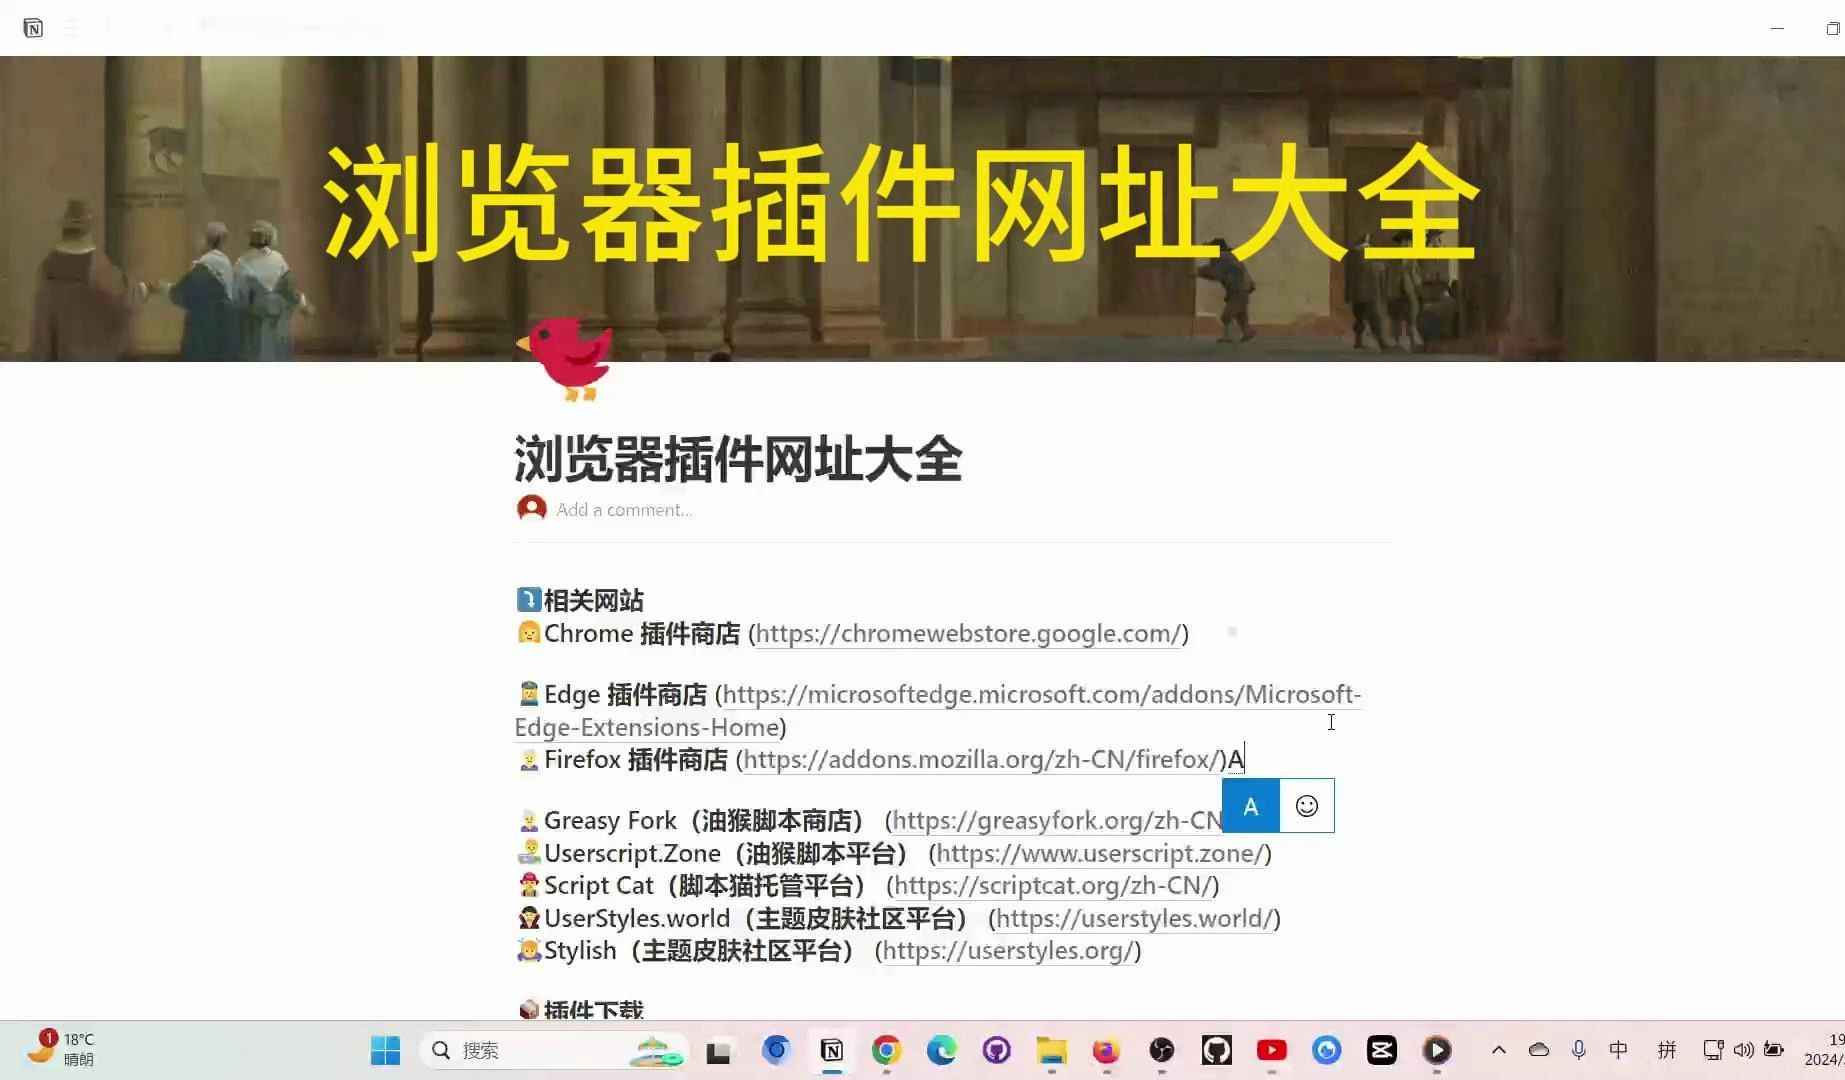Click the emoji before Edge 插件商店
Viewport: 1845px width, 1080px height.
(528, 694)
